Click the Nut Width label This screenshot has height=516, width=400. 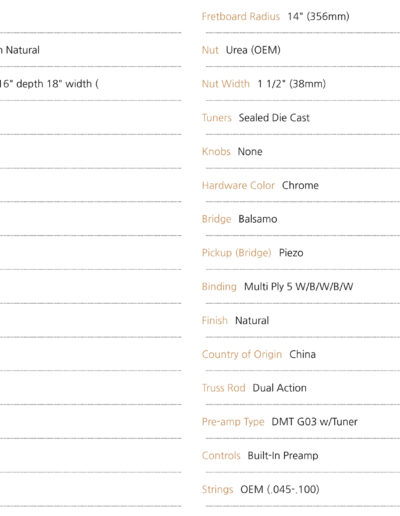coord(226,84)
